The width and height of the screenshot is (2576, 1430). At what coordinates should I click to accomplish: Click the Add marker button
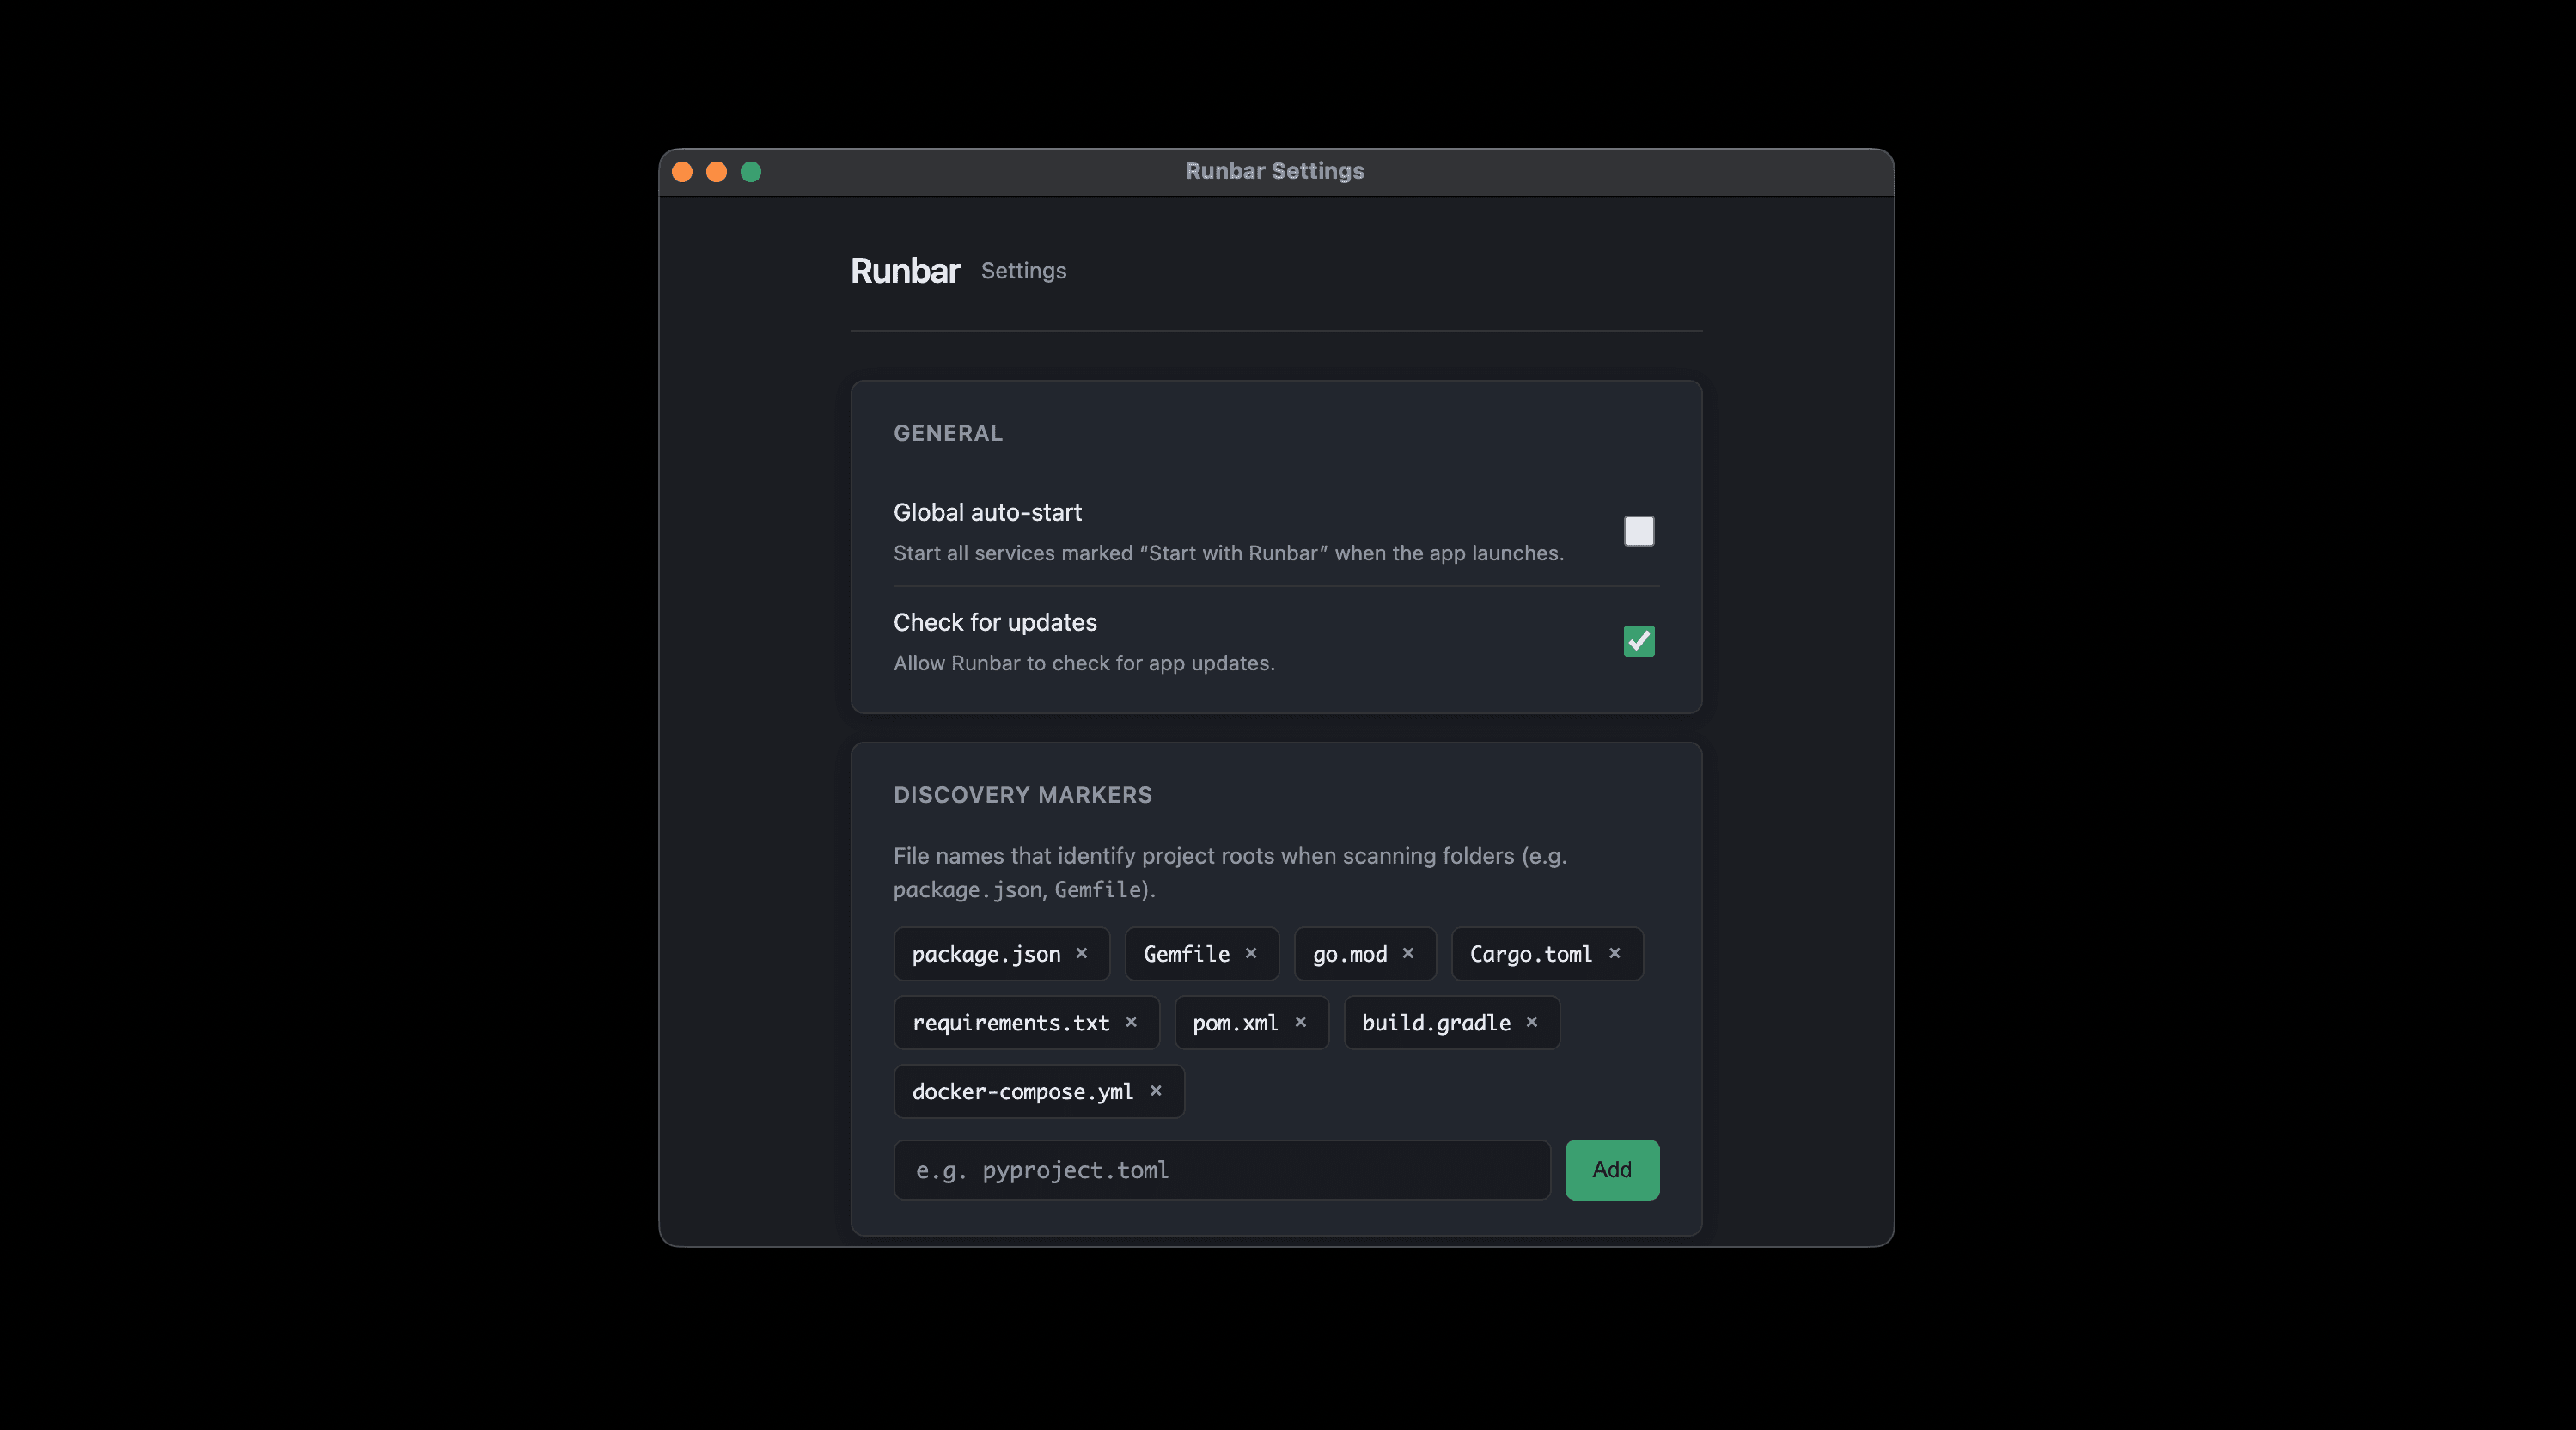tap(1611, 1170)
